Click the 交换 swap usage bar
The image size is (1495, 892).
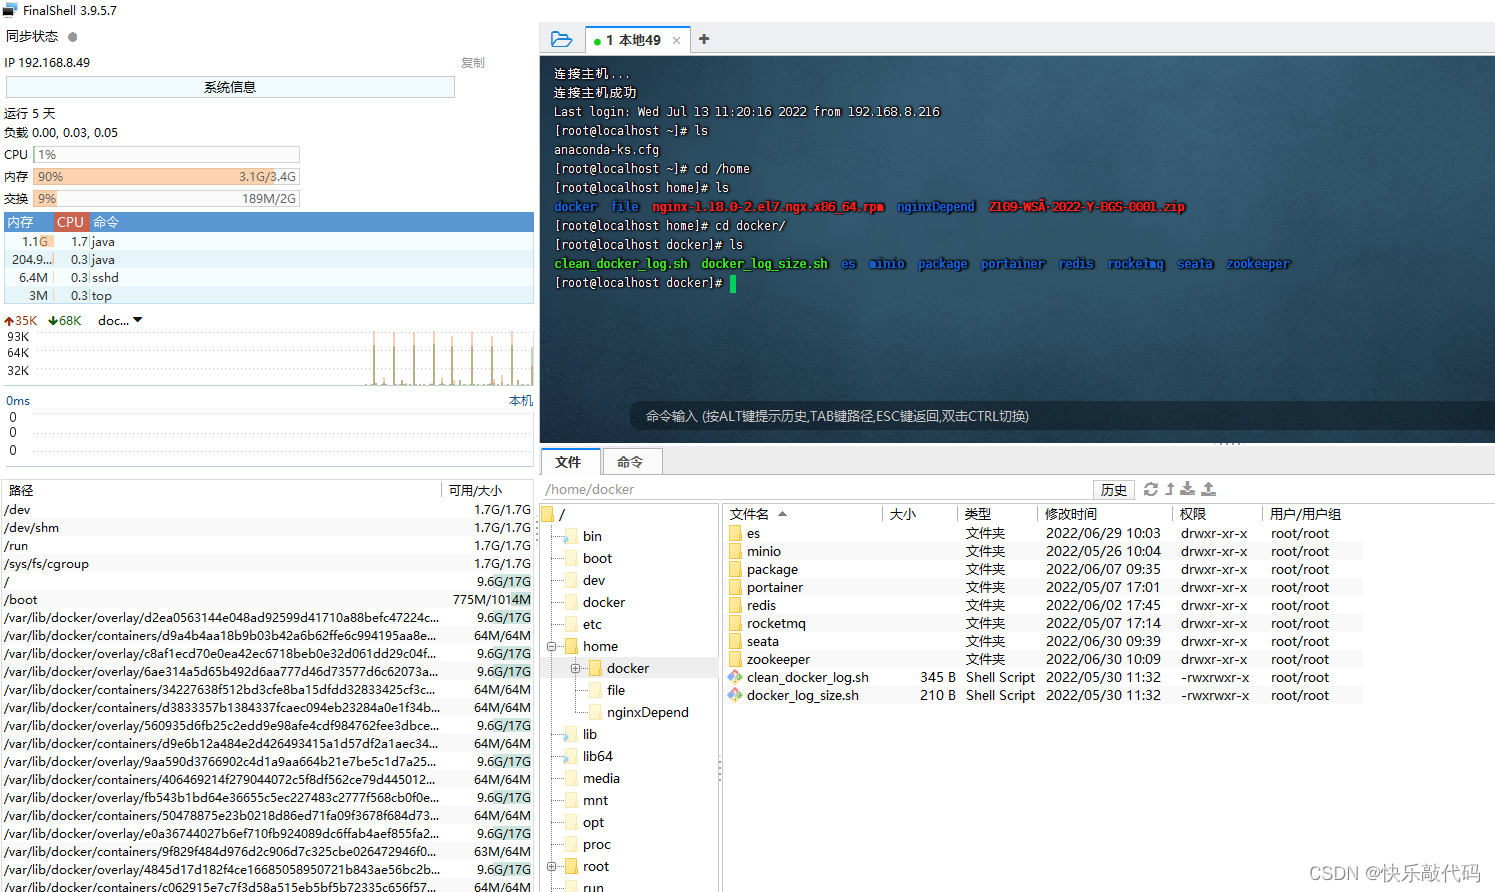click(167, 198)
